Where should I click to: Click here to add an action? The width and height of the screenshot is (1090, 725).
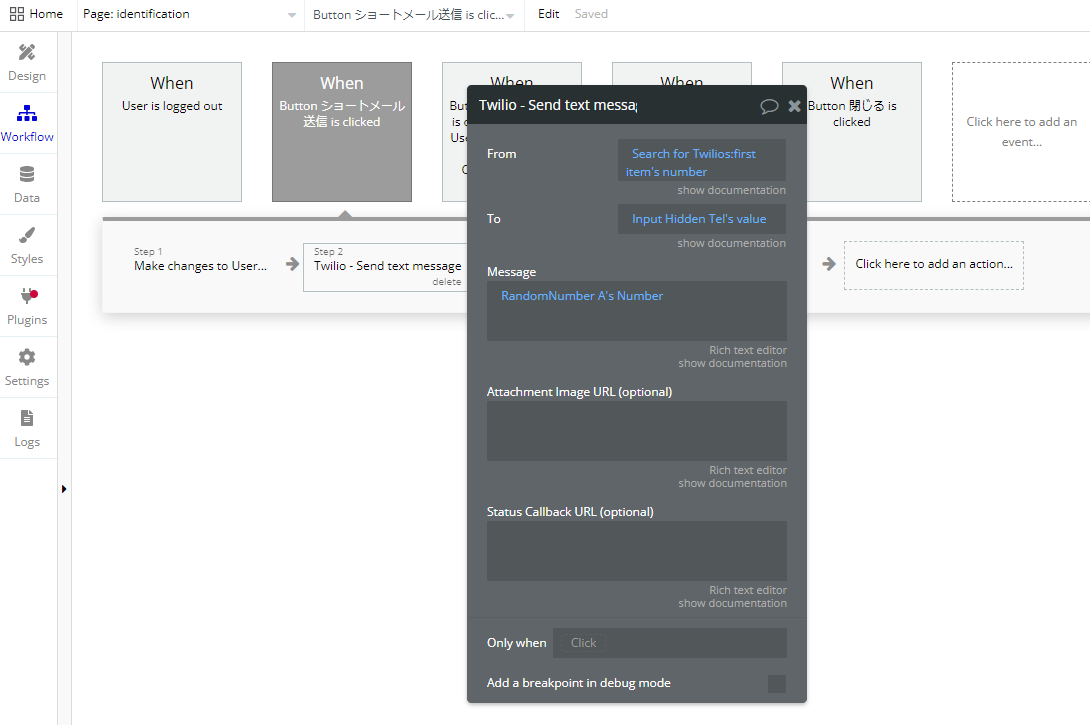point(934,265)
